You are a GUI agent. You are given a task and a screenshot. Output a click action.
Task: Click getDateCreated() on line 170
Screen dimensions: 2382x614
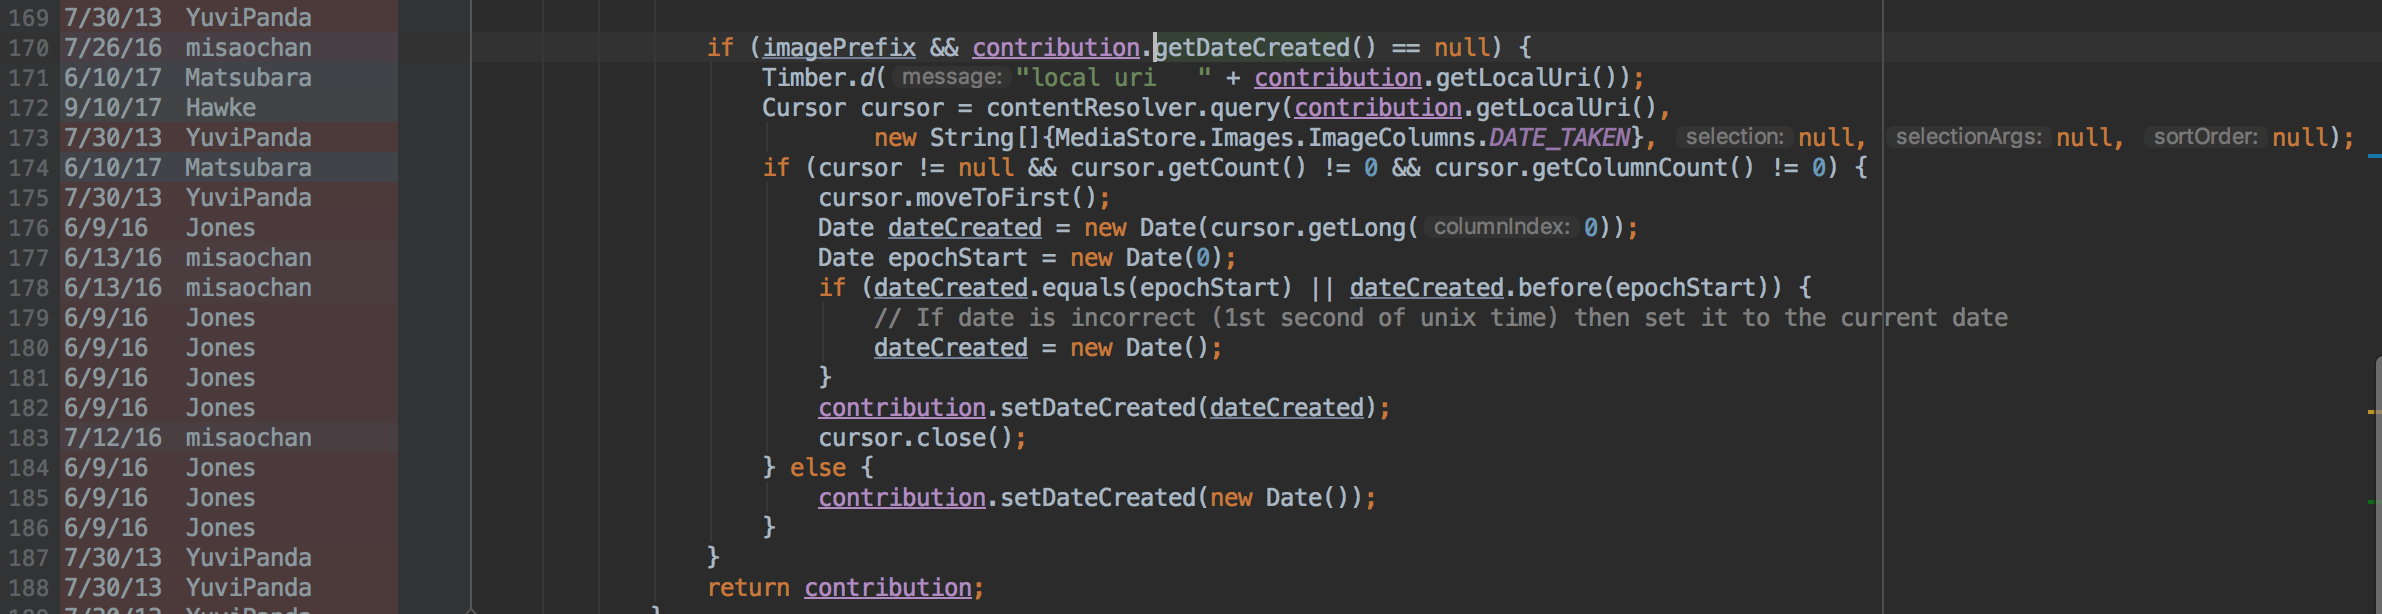point(1265,47)
